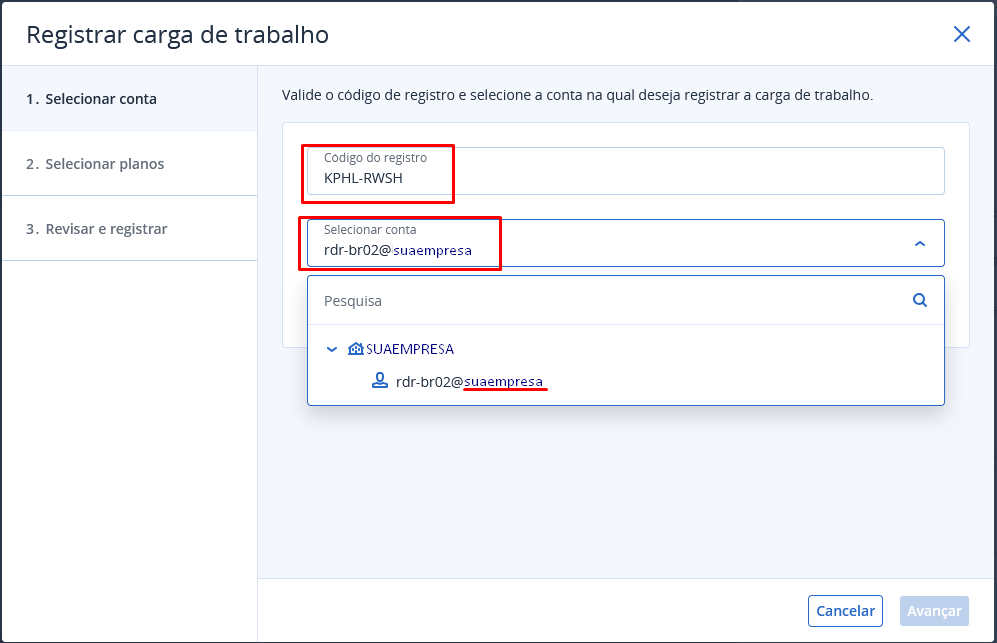Click the selected rdr-br02@suaempresa value in combo box
Viewport: 997px width, 643px height.
[398, 251]
